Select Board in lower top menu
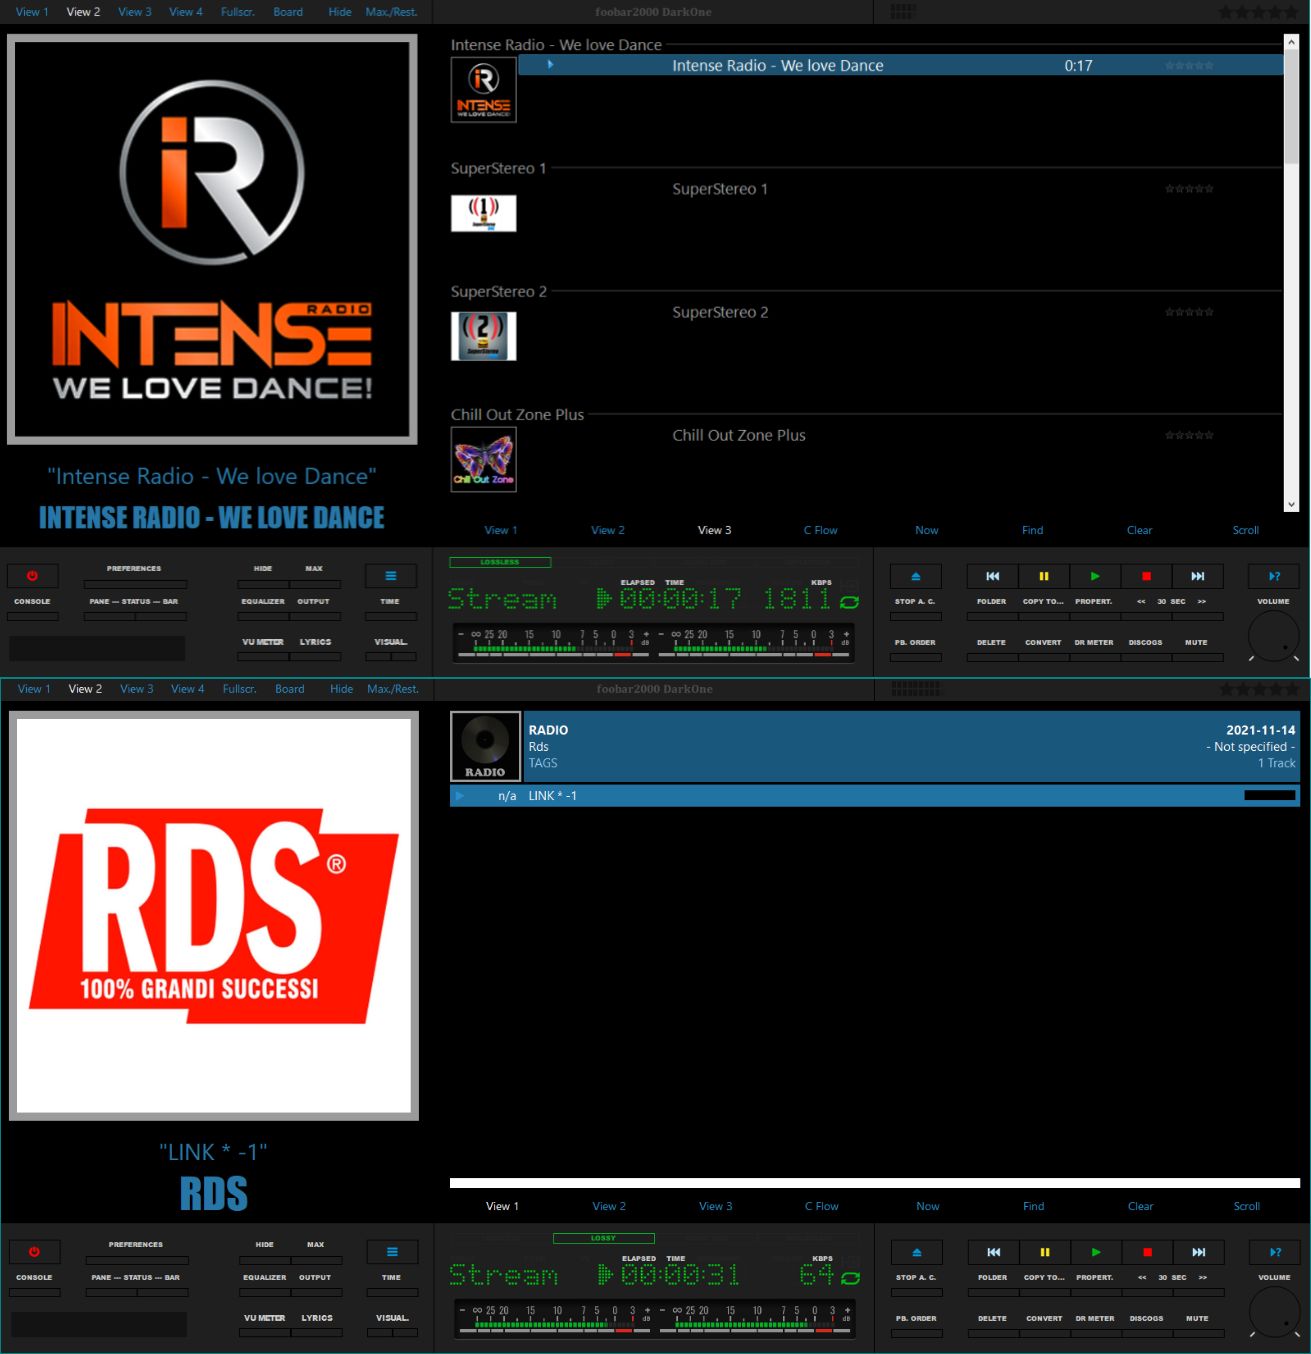Image resolution: width=1311 pixels, height=1354 pixels. pos(290,689)
